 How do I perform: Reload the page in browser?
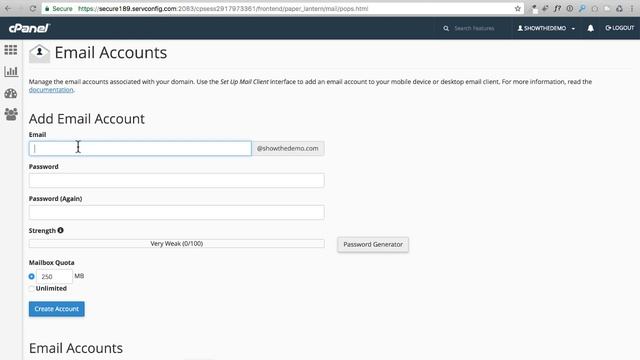coord(33,8)
